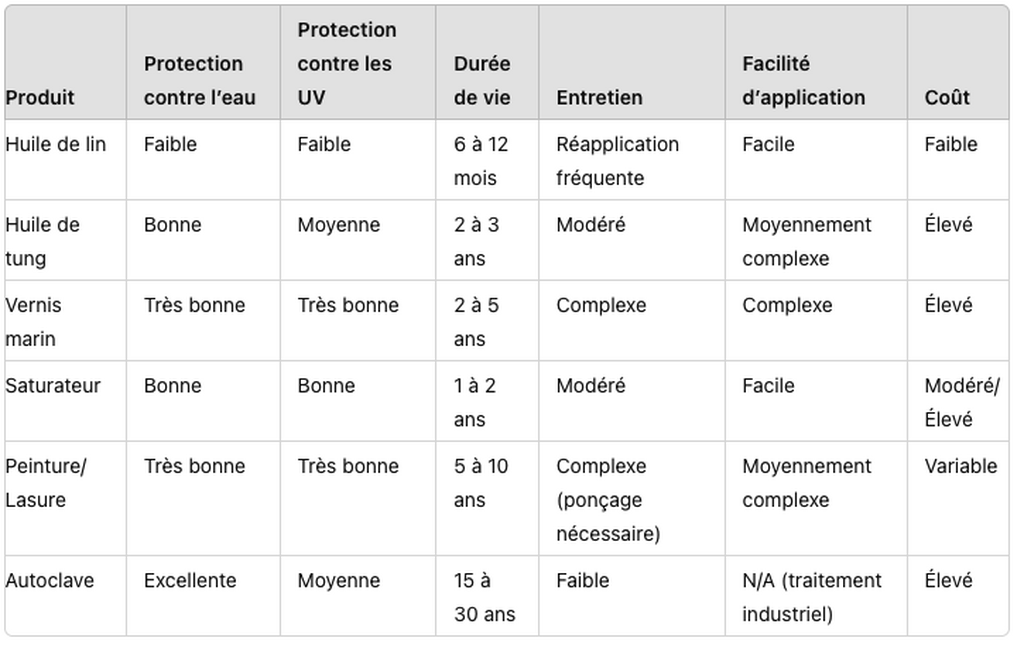Click the Saturateur row label
The height and width of the screenshot is (648, 1024).
pos(53,385)
